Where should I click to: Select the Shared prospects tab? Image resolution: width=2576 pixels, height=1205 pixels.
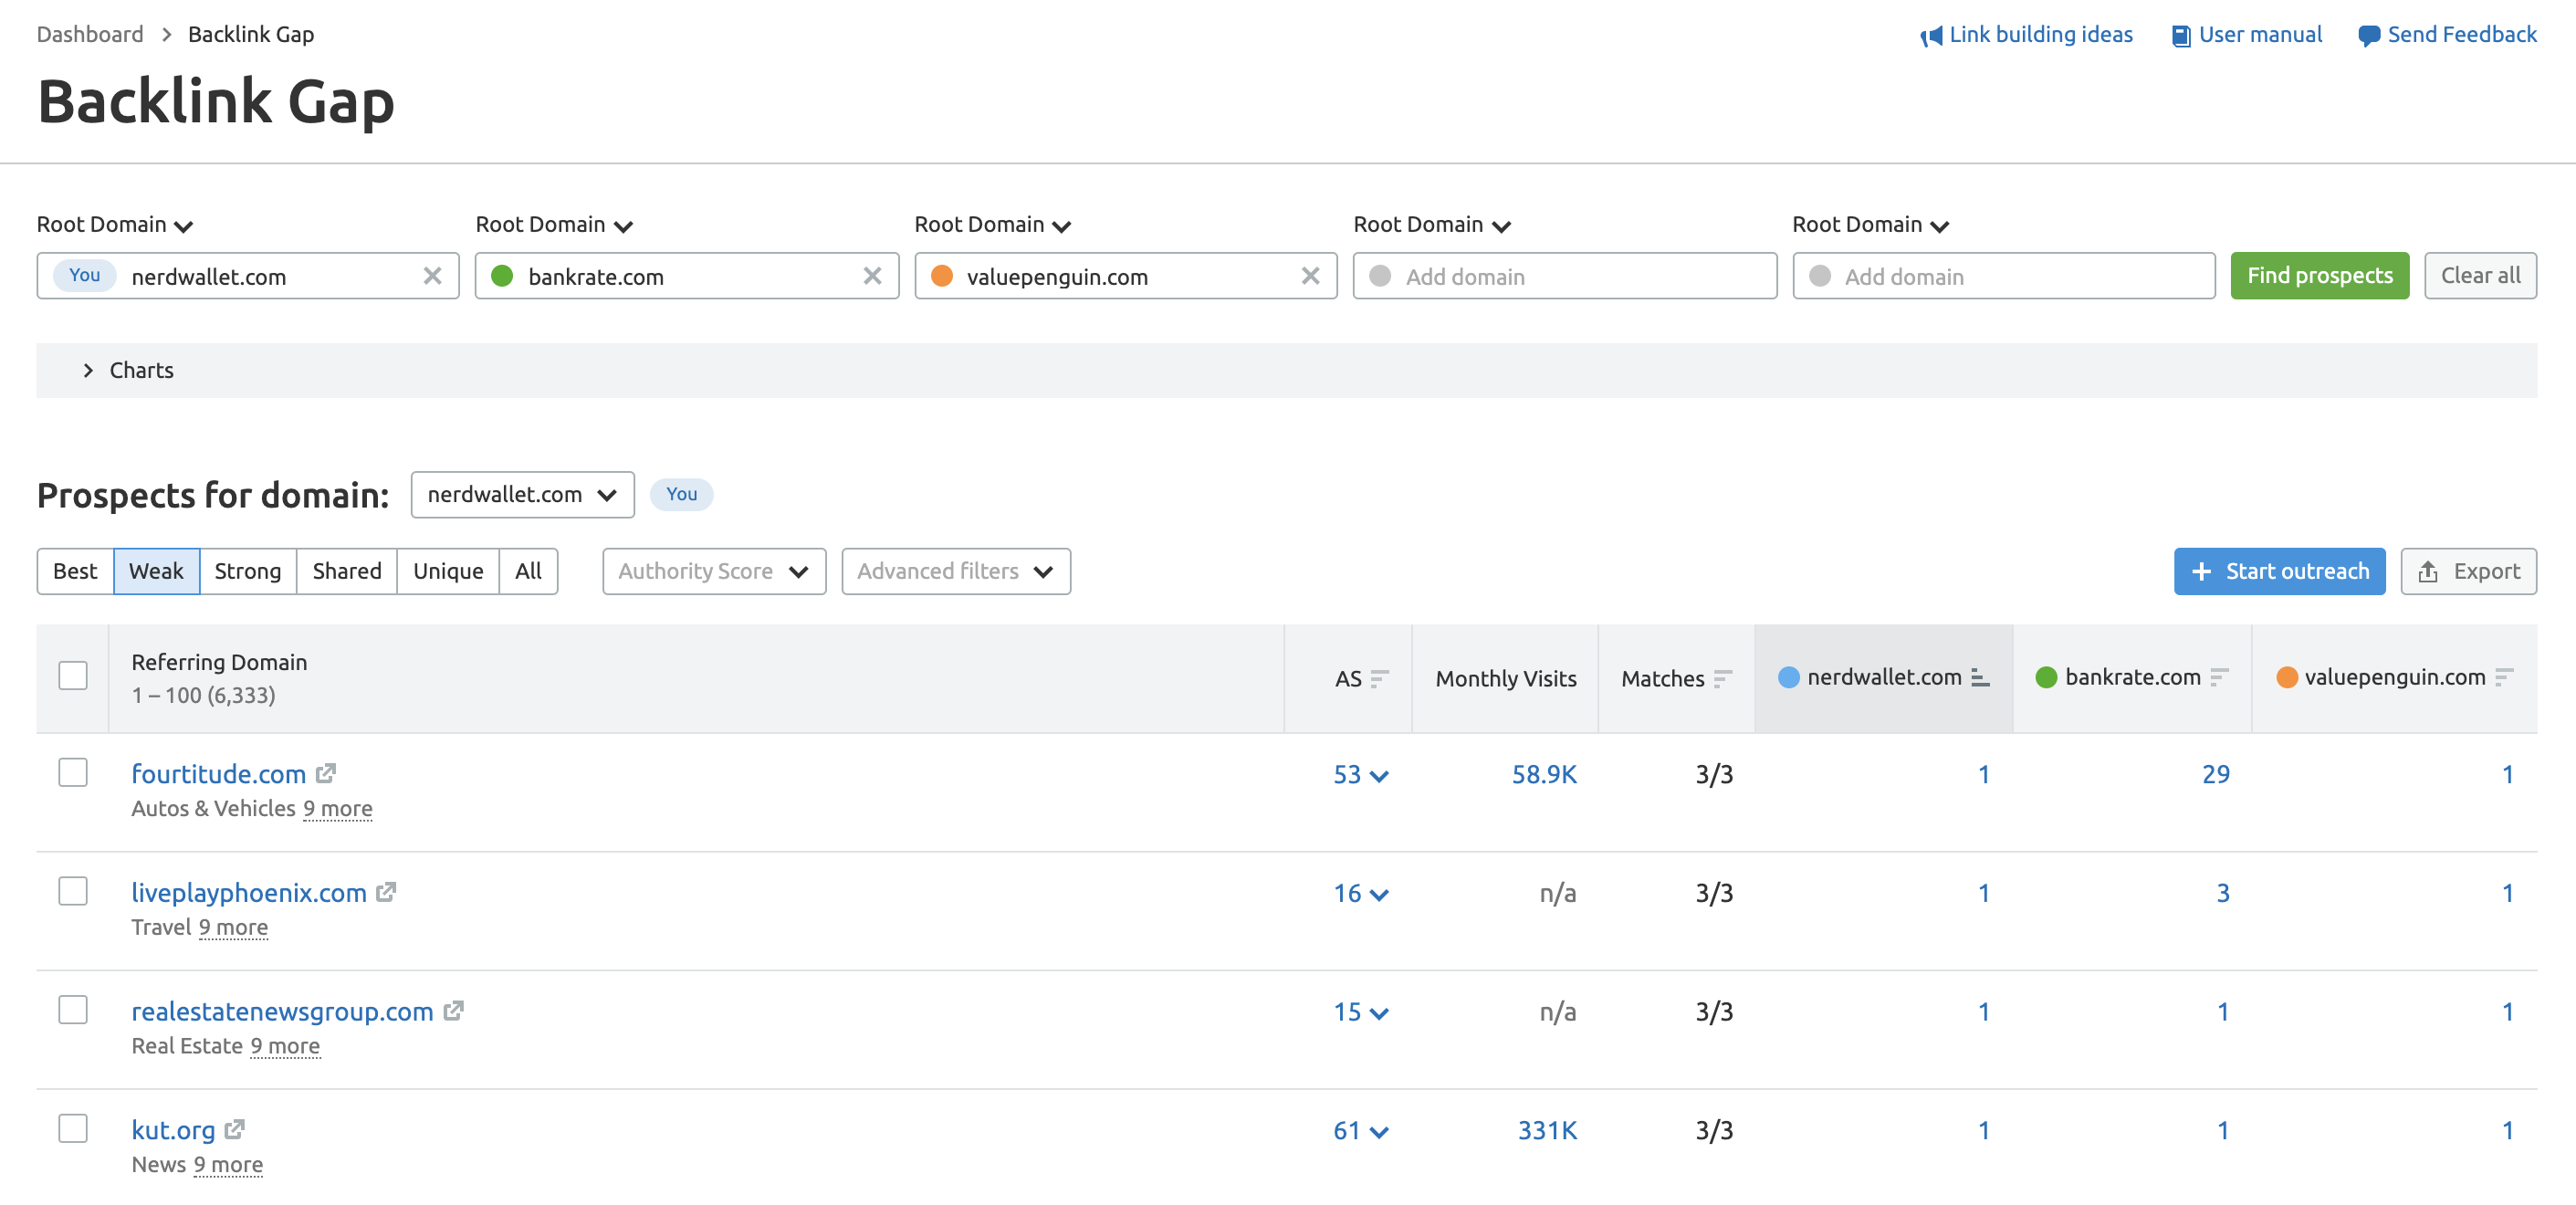click(346, 571)
